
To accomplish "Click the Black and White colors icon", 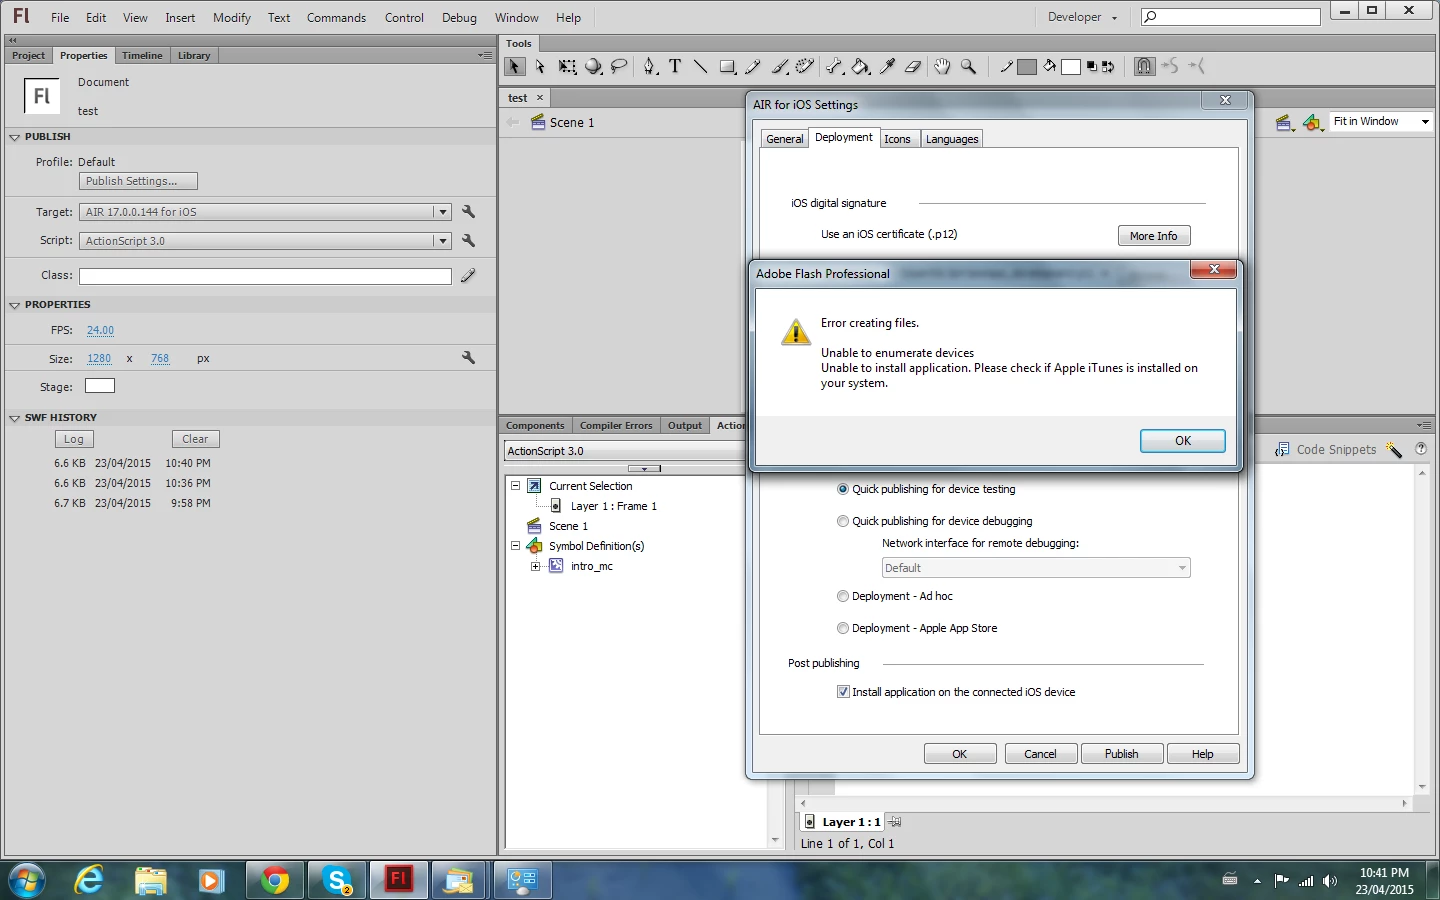I will [x=1092, y=67].
